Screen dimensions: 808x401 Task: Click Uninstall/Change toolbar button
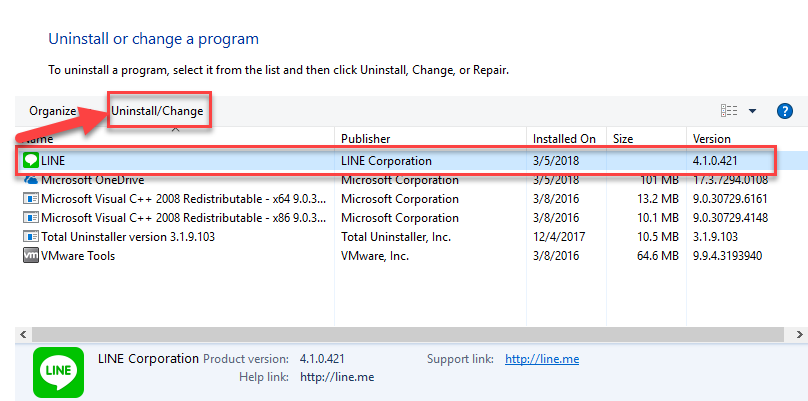[158, 111]
